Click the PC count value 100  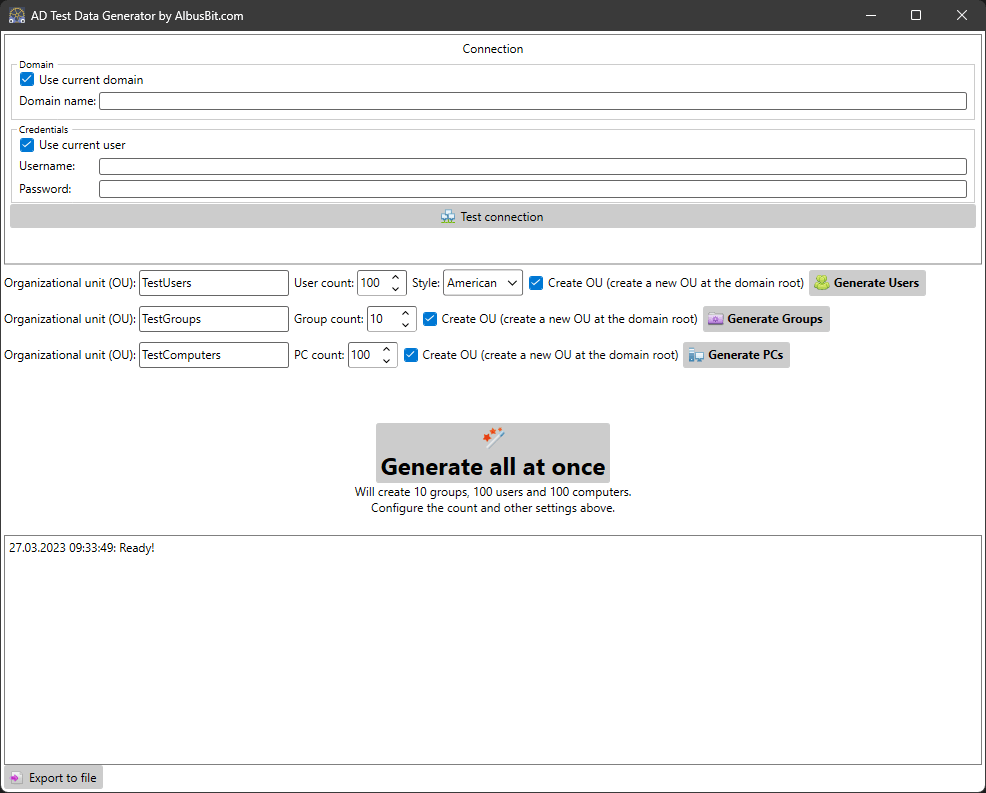[361, 355]
